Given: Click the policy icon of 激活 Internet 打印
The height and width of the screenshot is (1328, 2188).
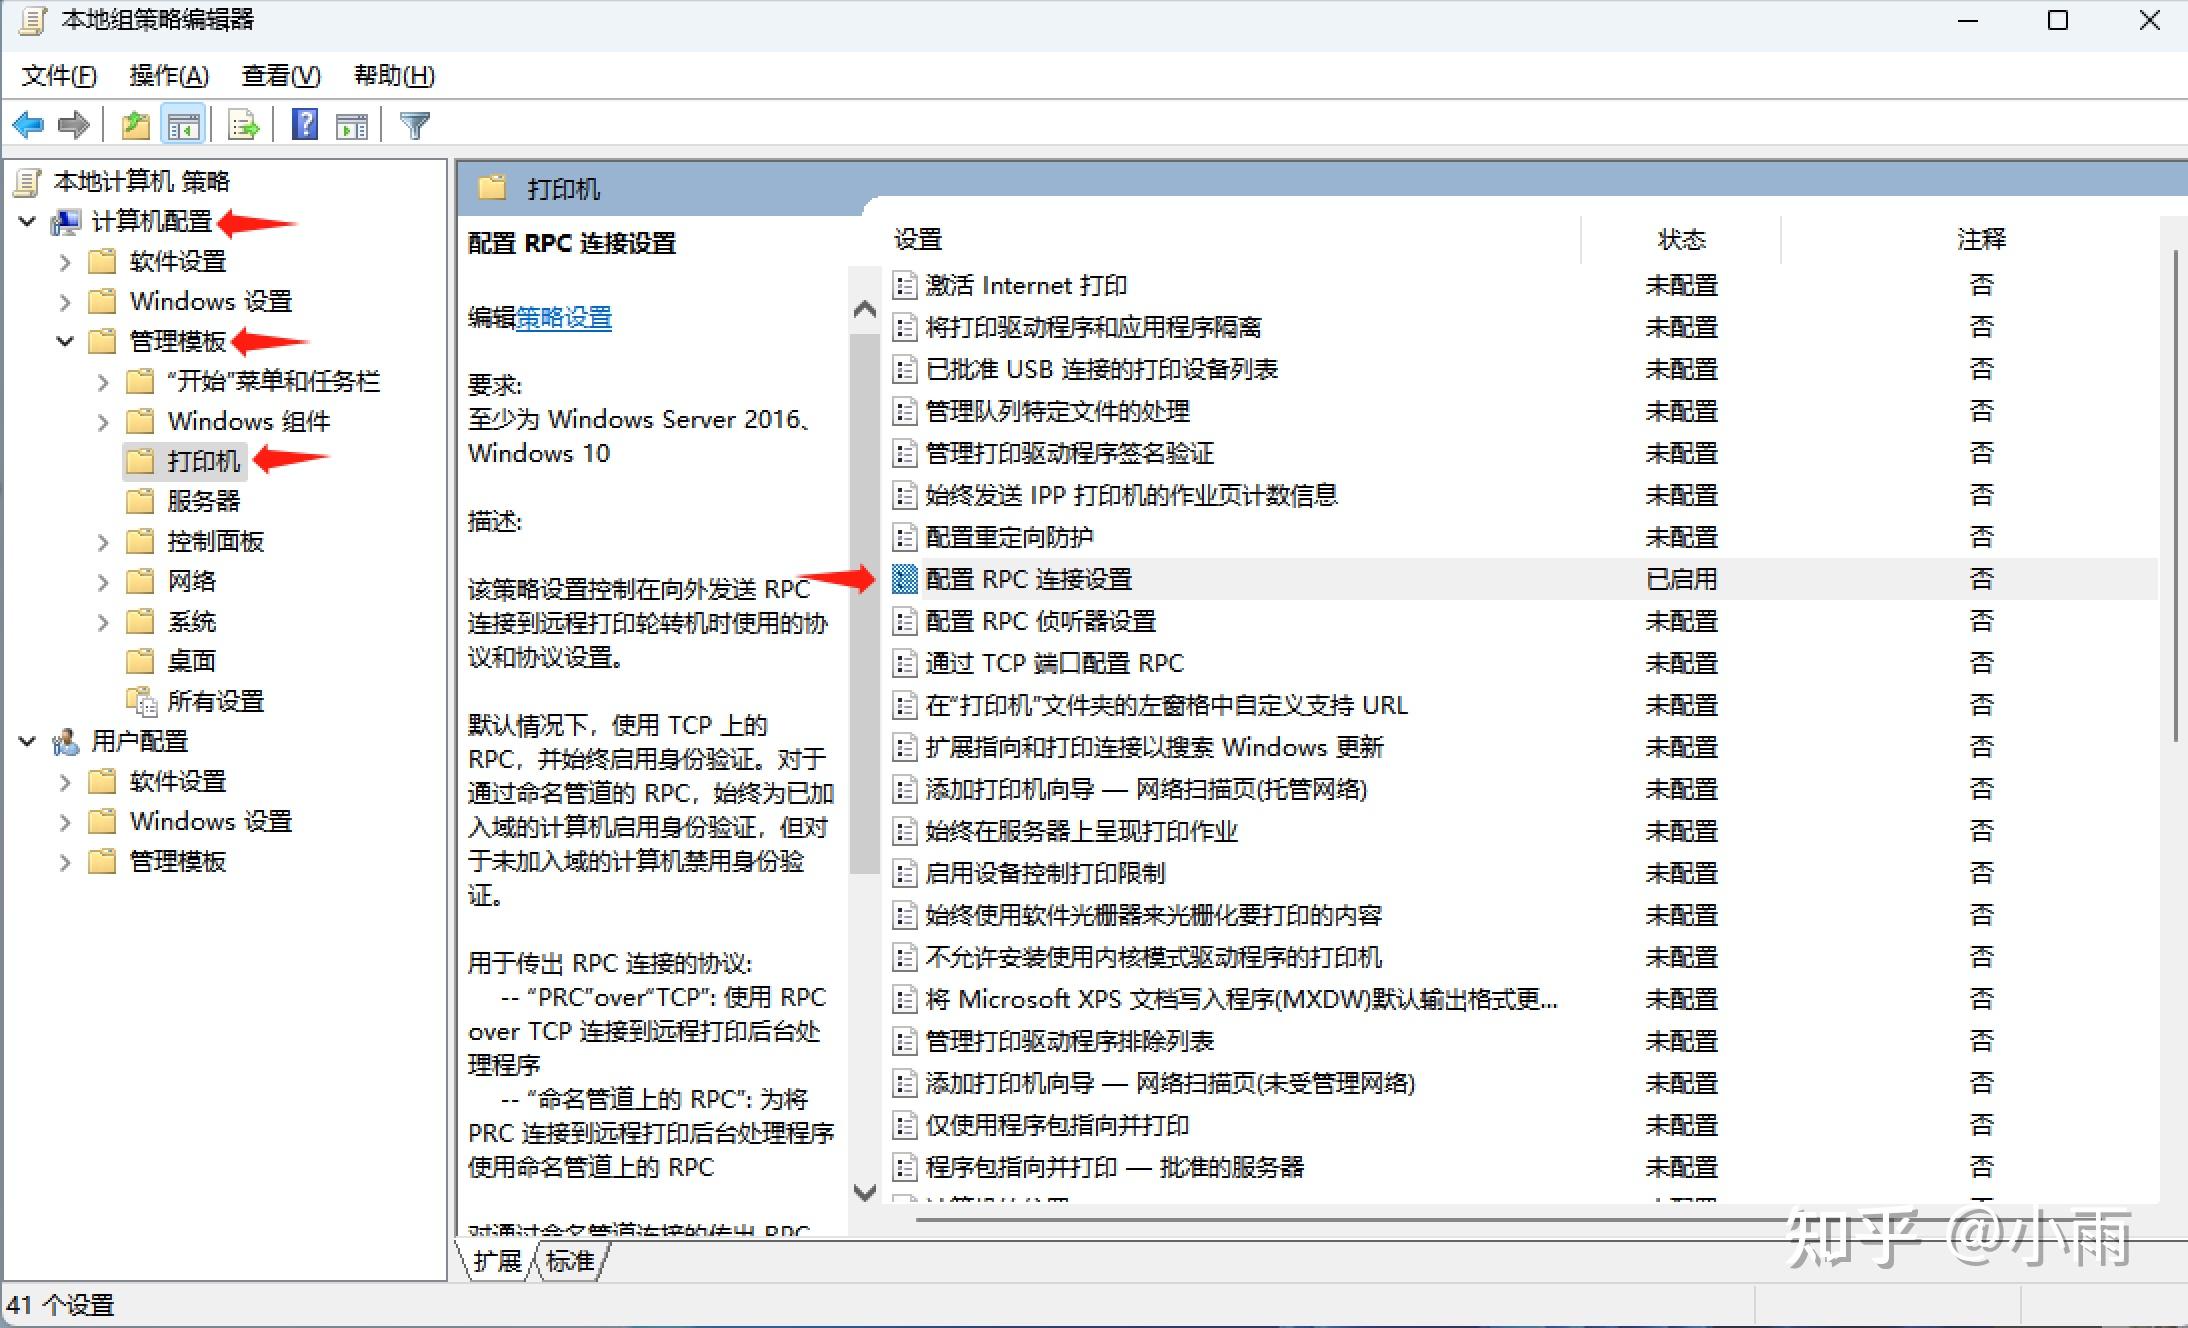Looking at the screenshot, I should point(904,286).
